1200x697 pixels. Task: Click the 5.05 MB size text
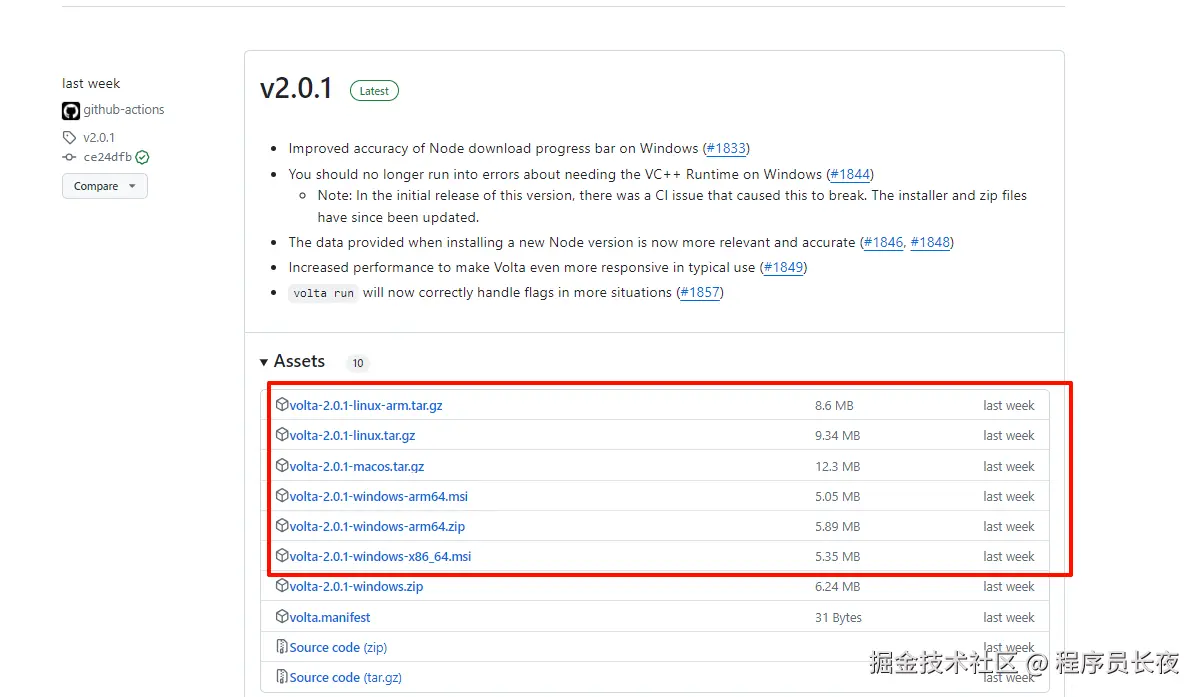click(x=837, y=496)
